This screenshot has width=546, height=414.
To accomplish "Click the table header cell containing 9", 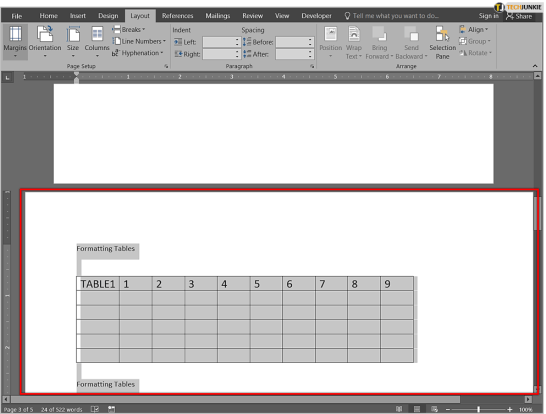I will click(x=397, y=284).
